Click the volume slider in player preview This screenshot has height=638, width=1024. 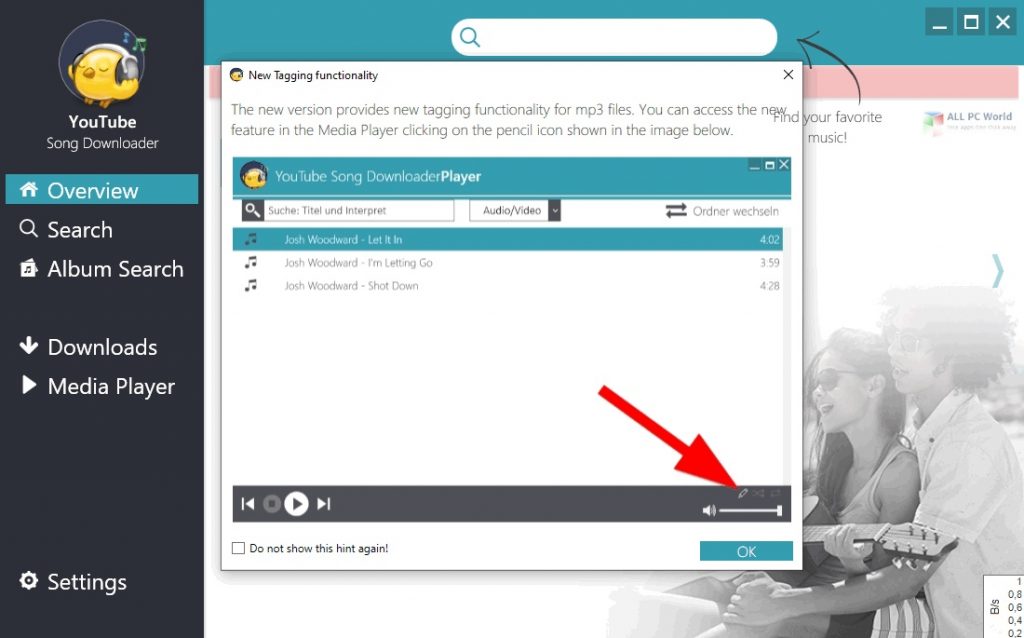point(750,510)
